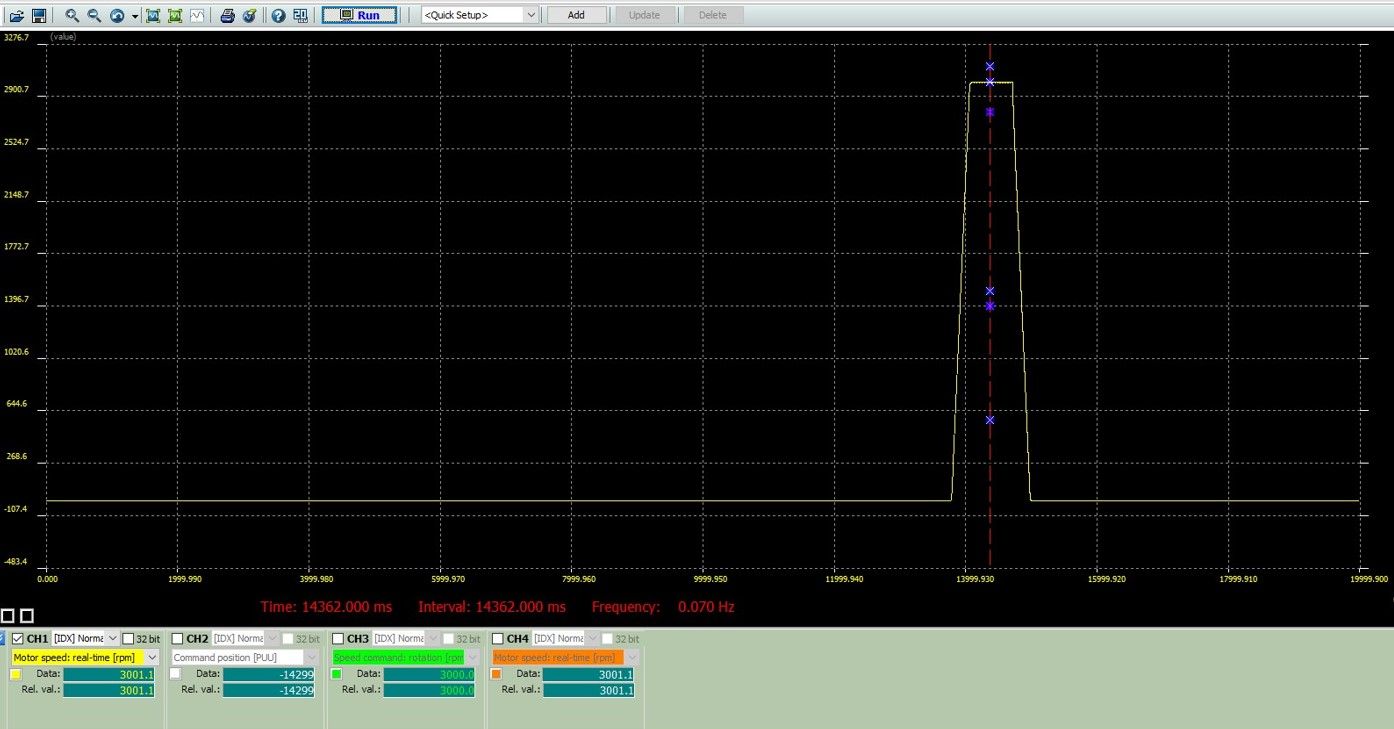Click the paint color settings icon
The width and height of the screenshot is (1394, 729).
pyautogui.click(x=250, y=15)
